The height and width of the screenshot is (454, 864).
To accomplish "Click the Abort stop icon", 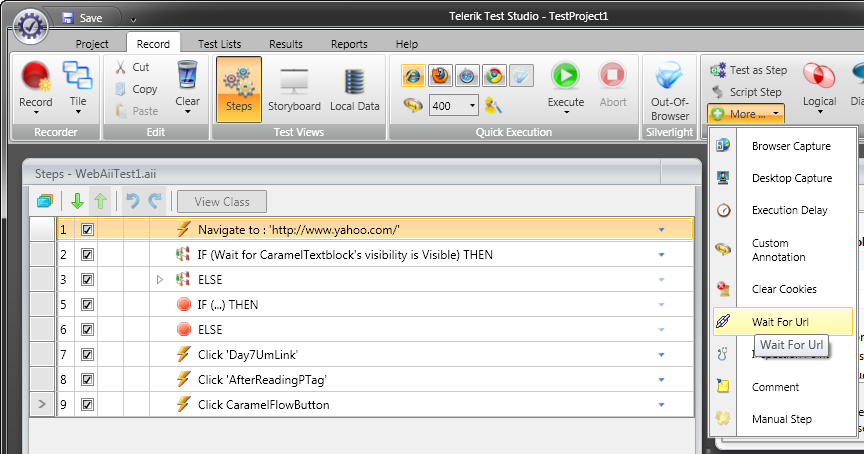I will 613,76.
